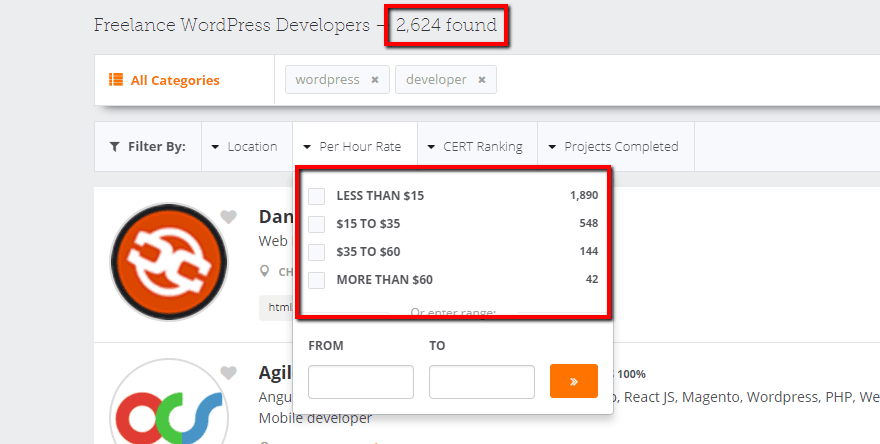Click the orange submit range arrow button

[574, 381]
